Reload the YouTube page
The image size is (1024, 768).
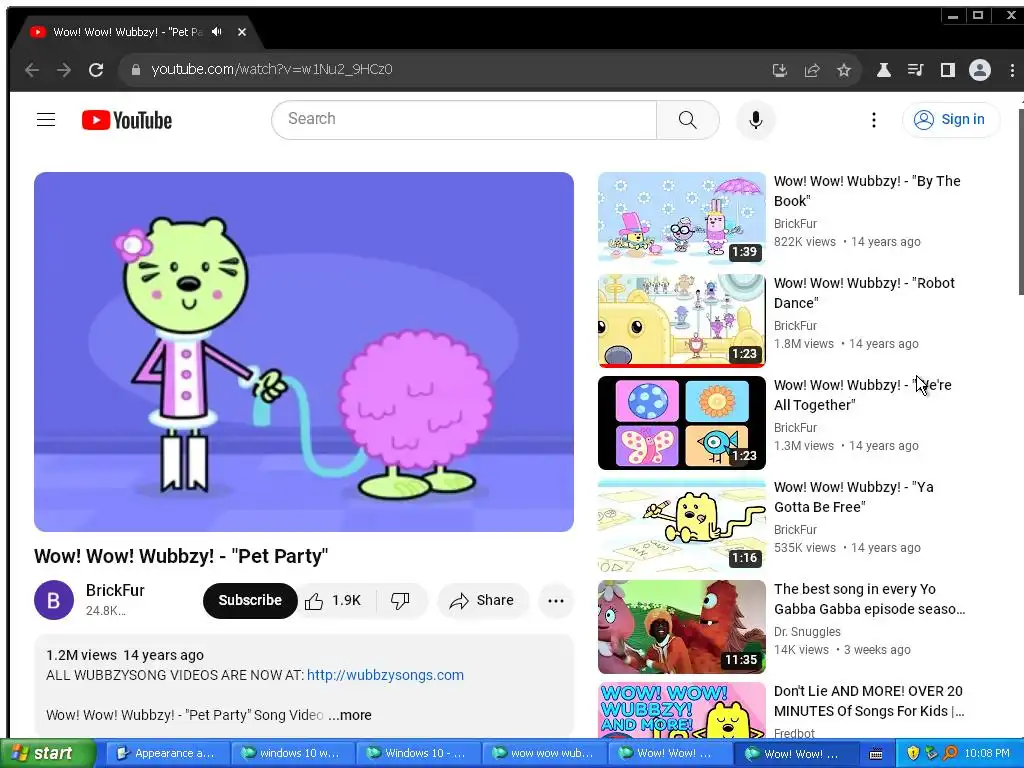click(96, 70)
